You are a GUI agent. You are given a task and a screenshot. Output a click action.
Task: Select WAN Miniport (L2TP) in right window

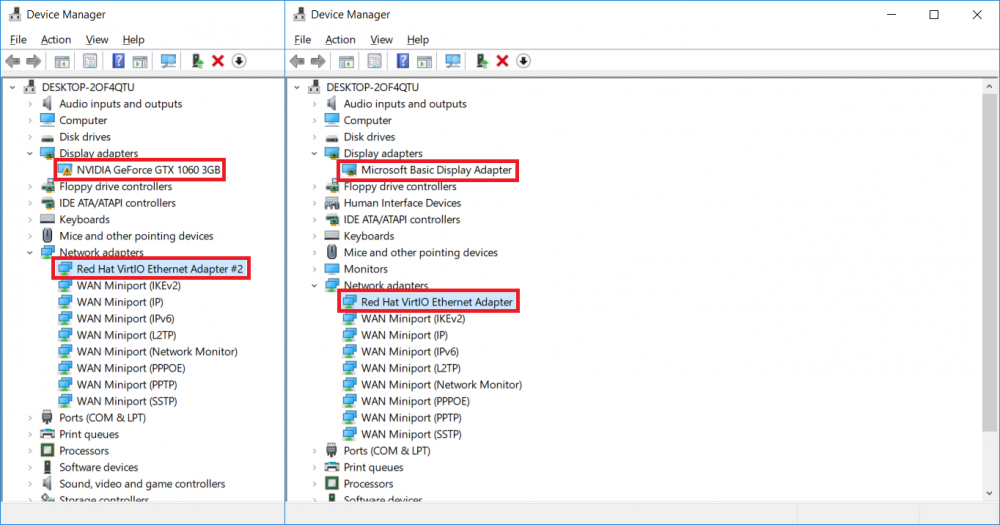[x=411, y=368]
